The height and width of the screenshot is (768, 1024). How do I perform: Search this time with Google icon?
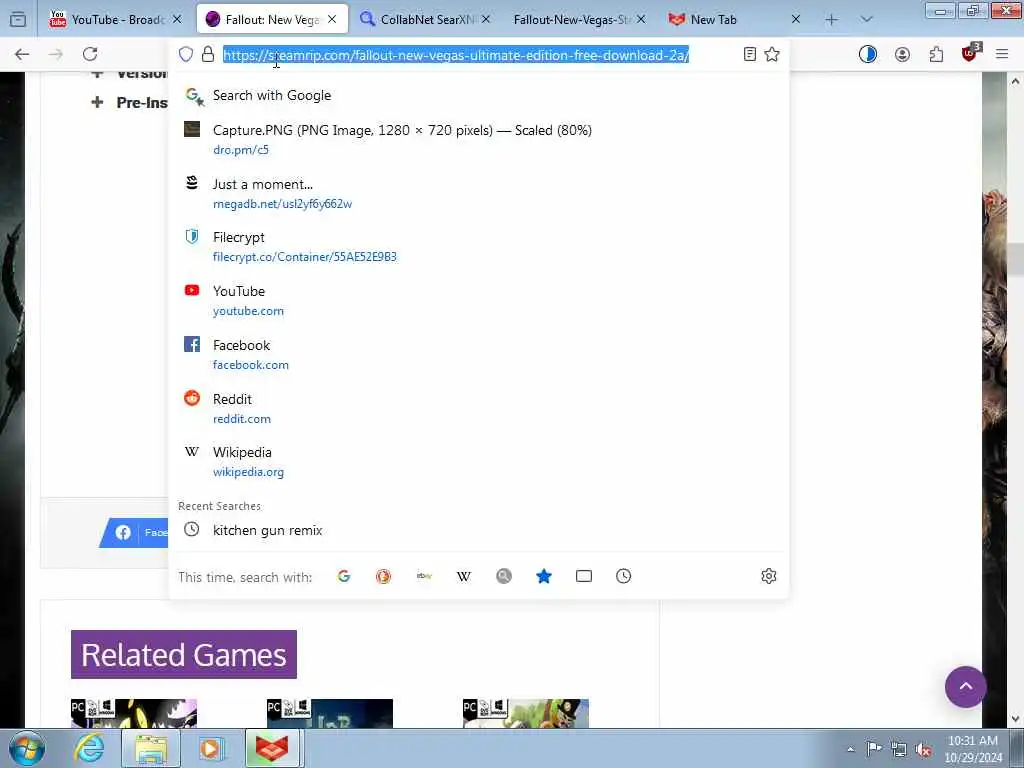(x=344, y=576)
